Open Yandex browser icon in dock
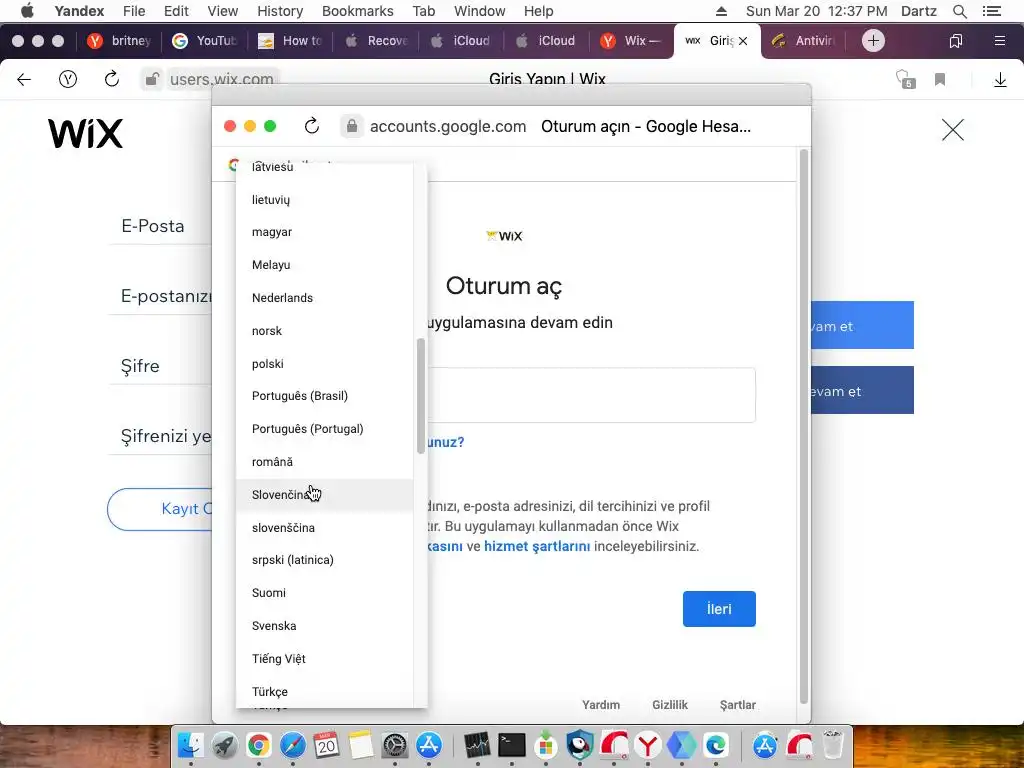This screenshot has height=768, width=1024. [648, 744]
